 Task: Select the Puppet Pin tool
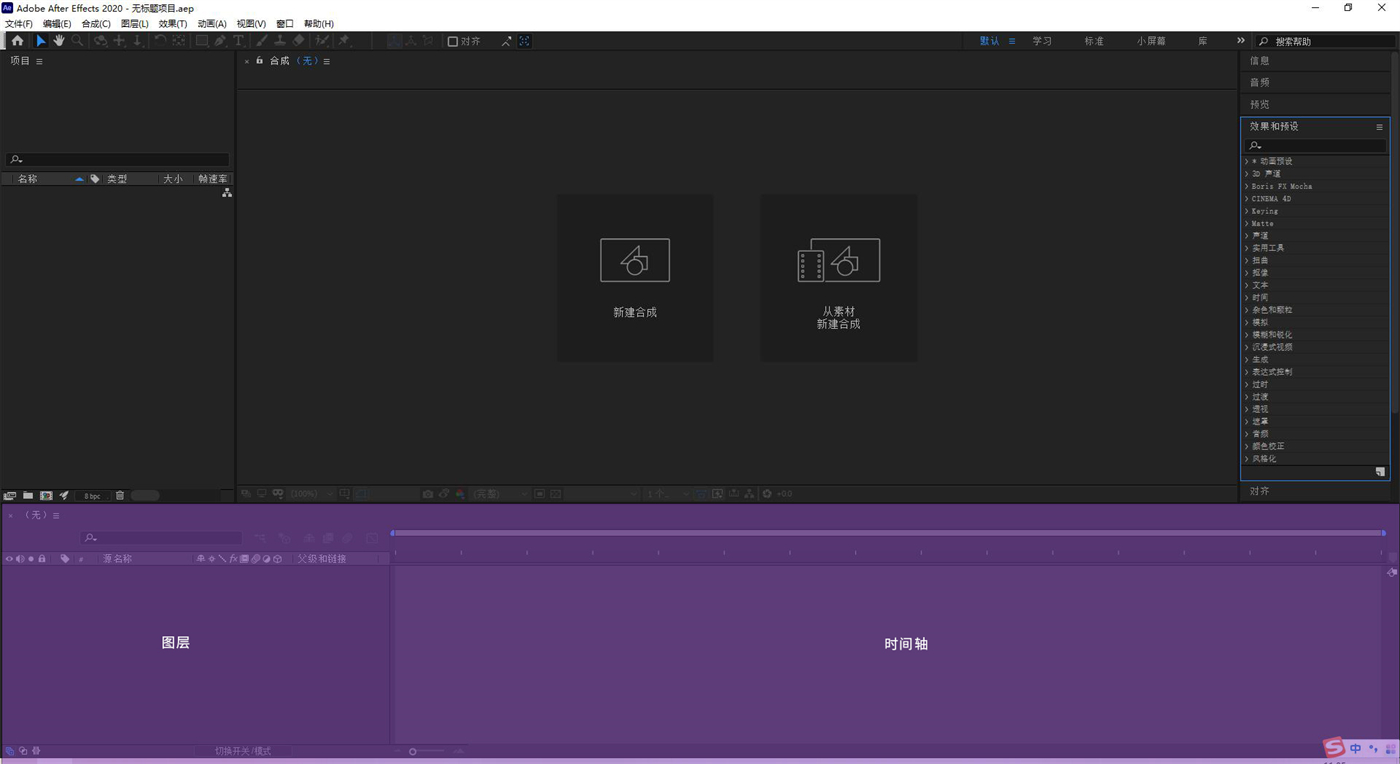[x=343, y=41]
